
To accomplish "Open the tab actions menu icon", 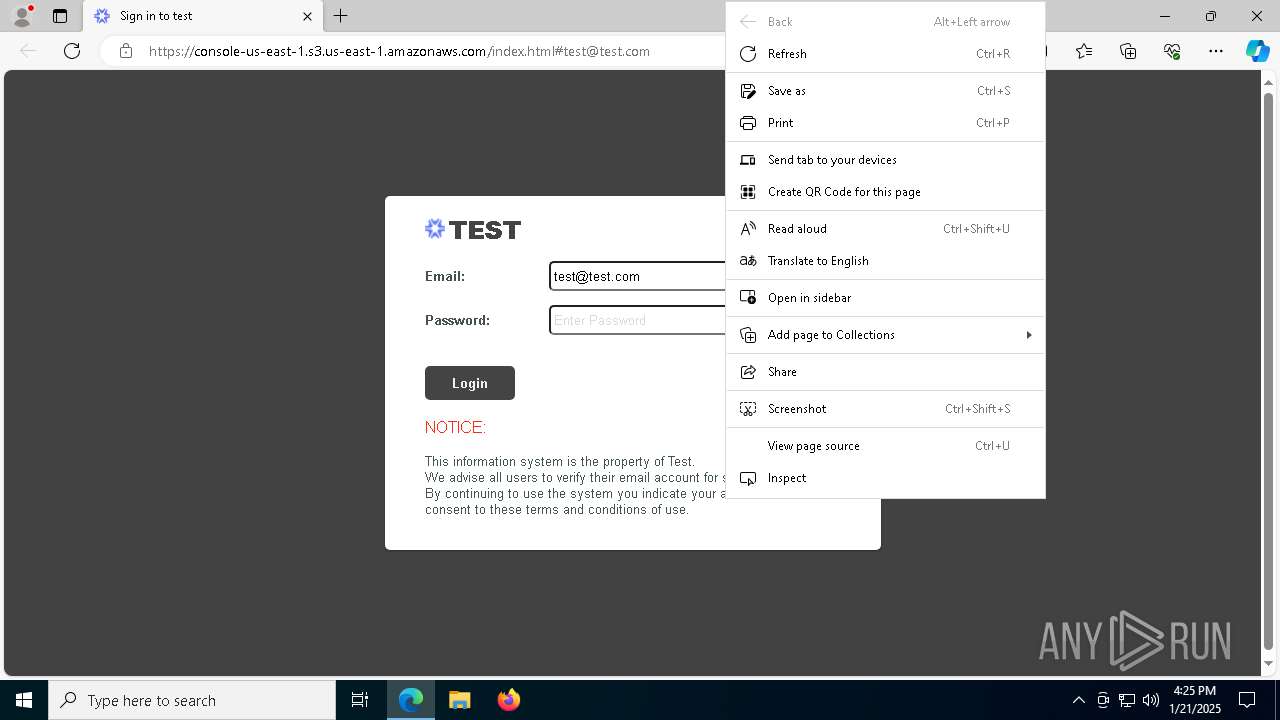I will point(60,16).
